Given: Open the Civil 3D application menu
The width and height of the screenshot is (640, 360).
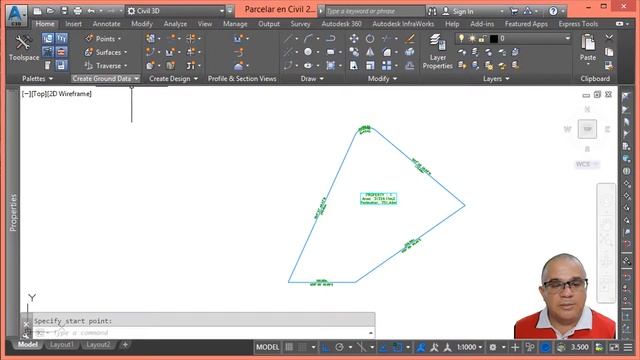Looking at the screenshot, I should [x=16, y=15].
